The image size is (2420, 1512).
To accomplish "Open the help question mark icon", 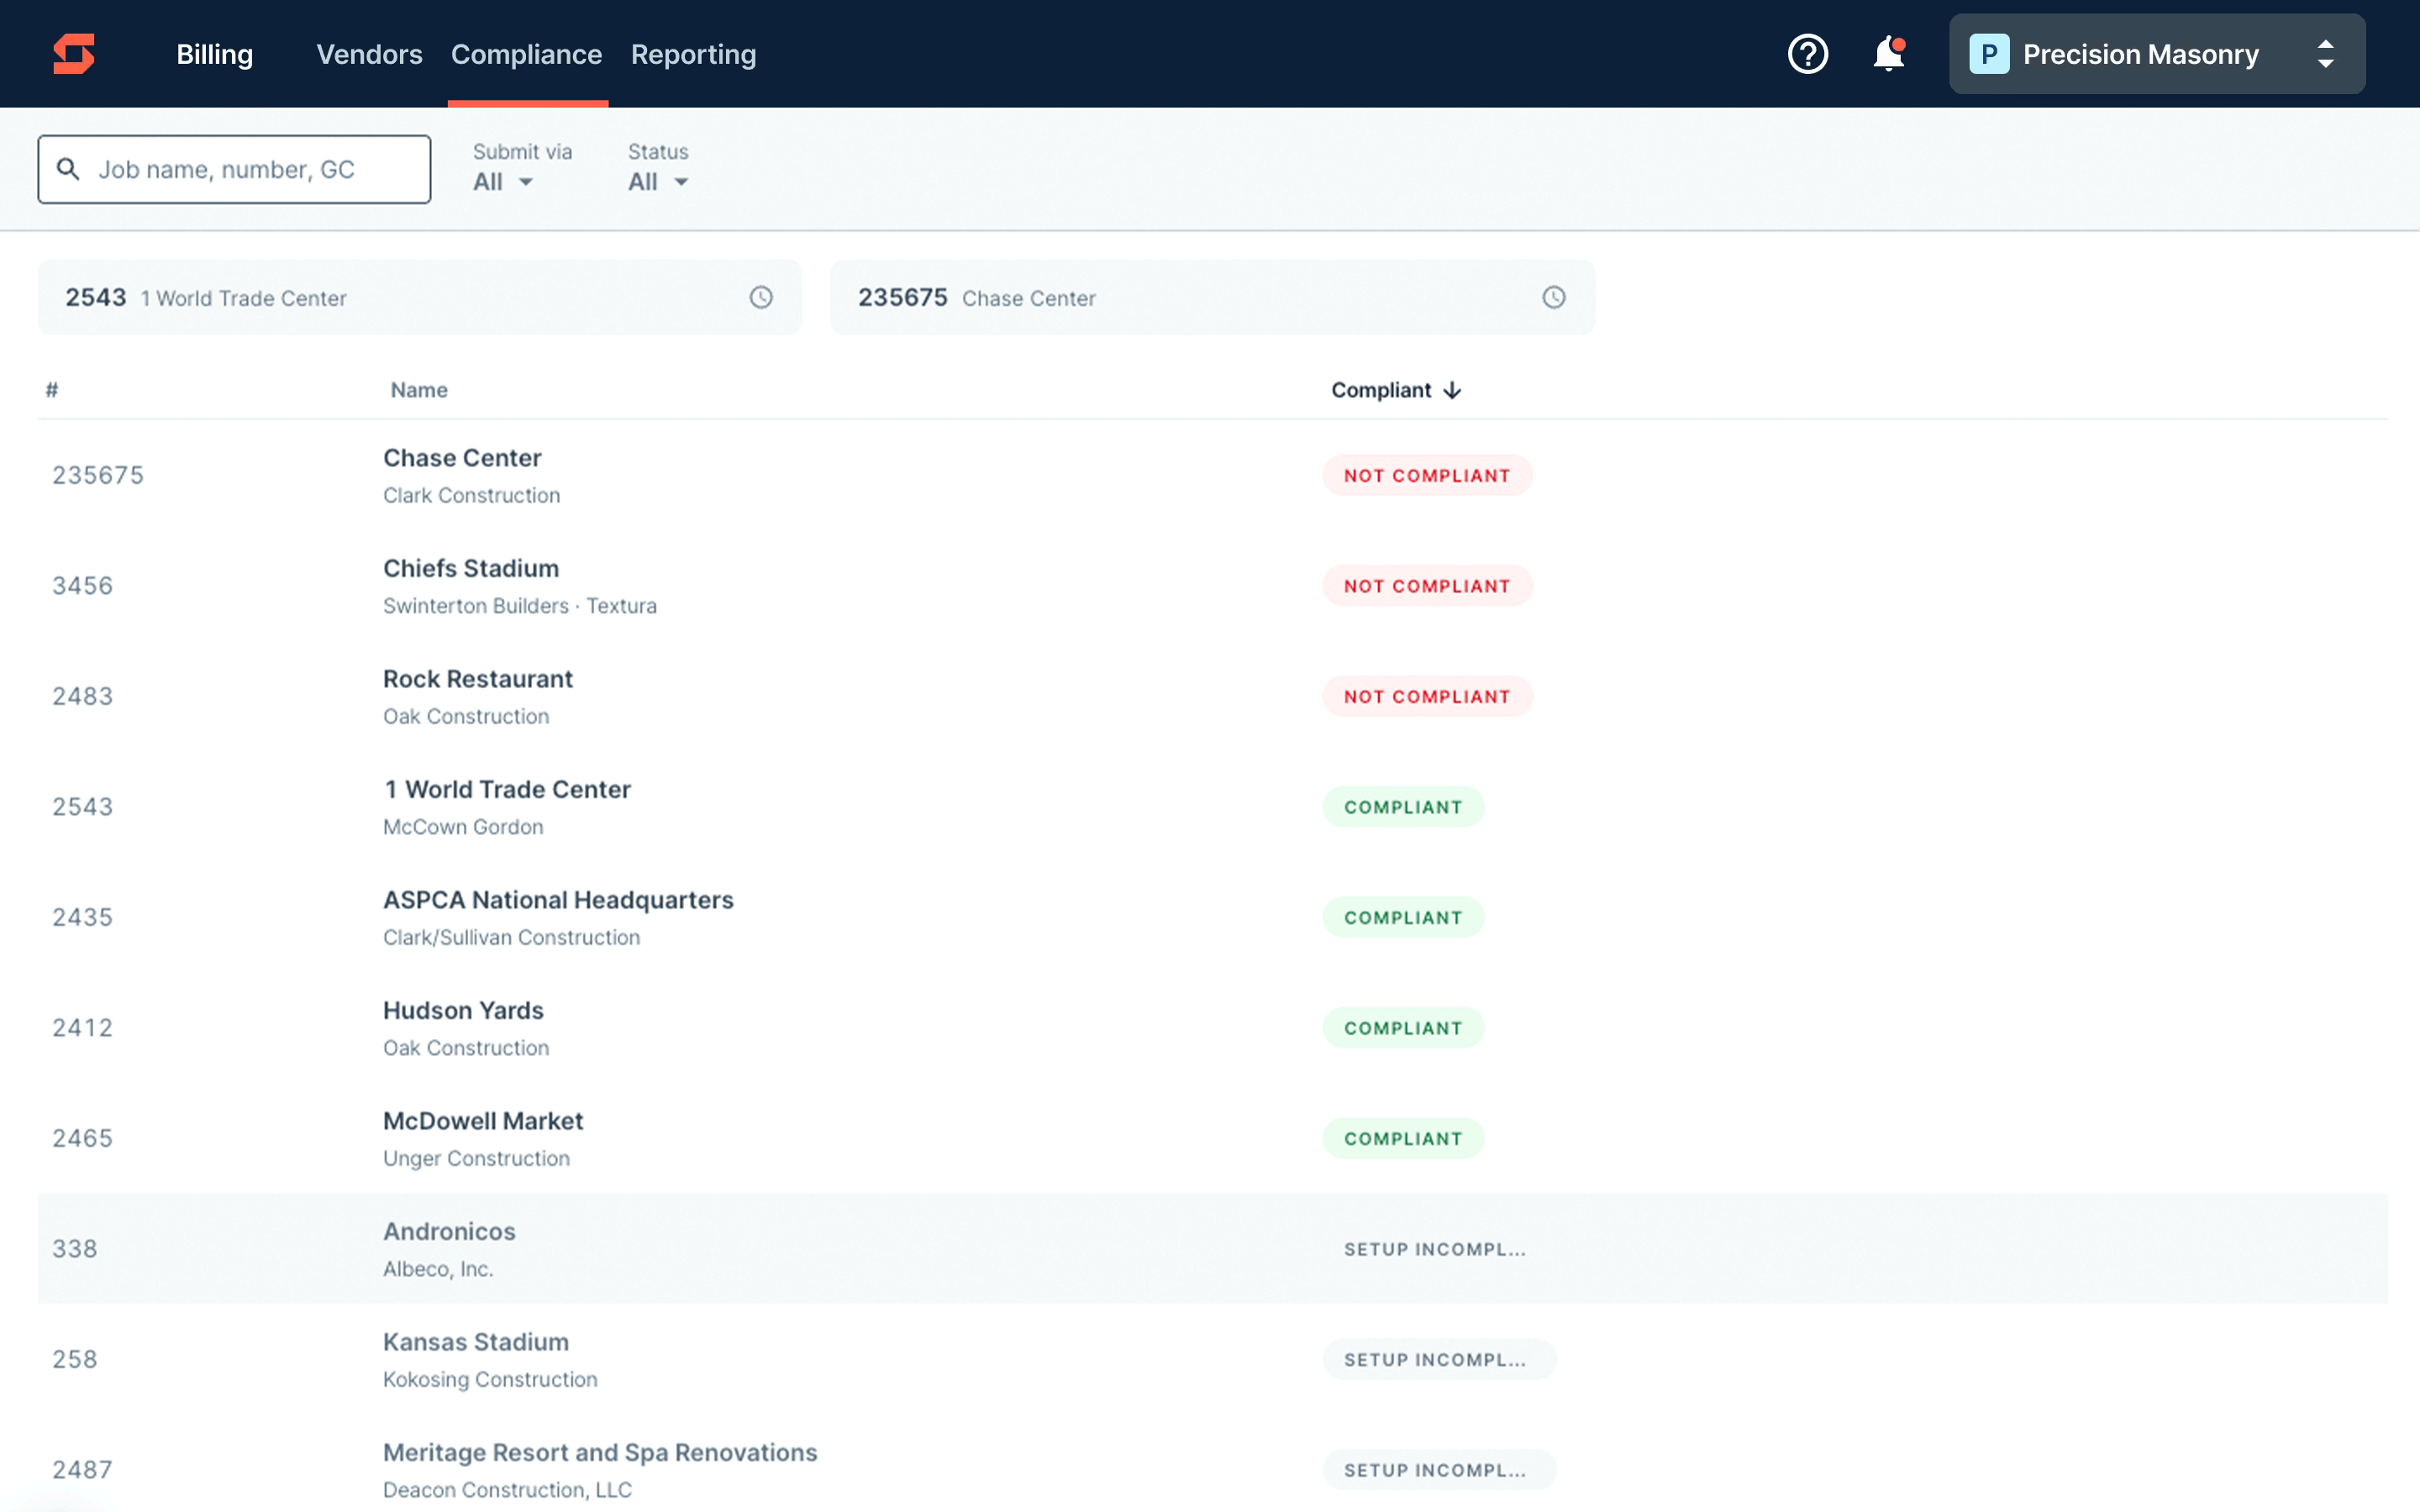I will [x=1807, y=54].
